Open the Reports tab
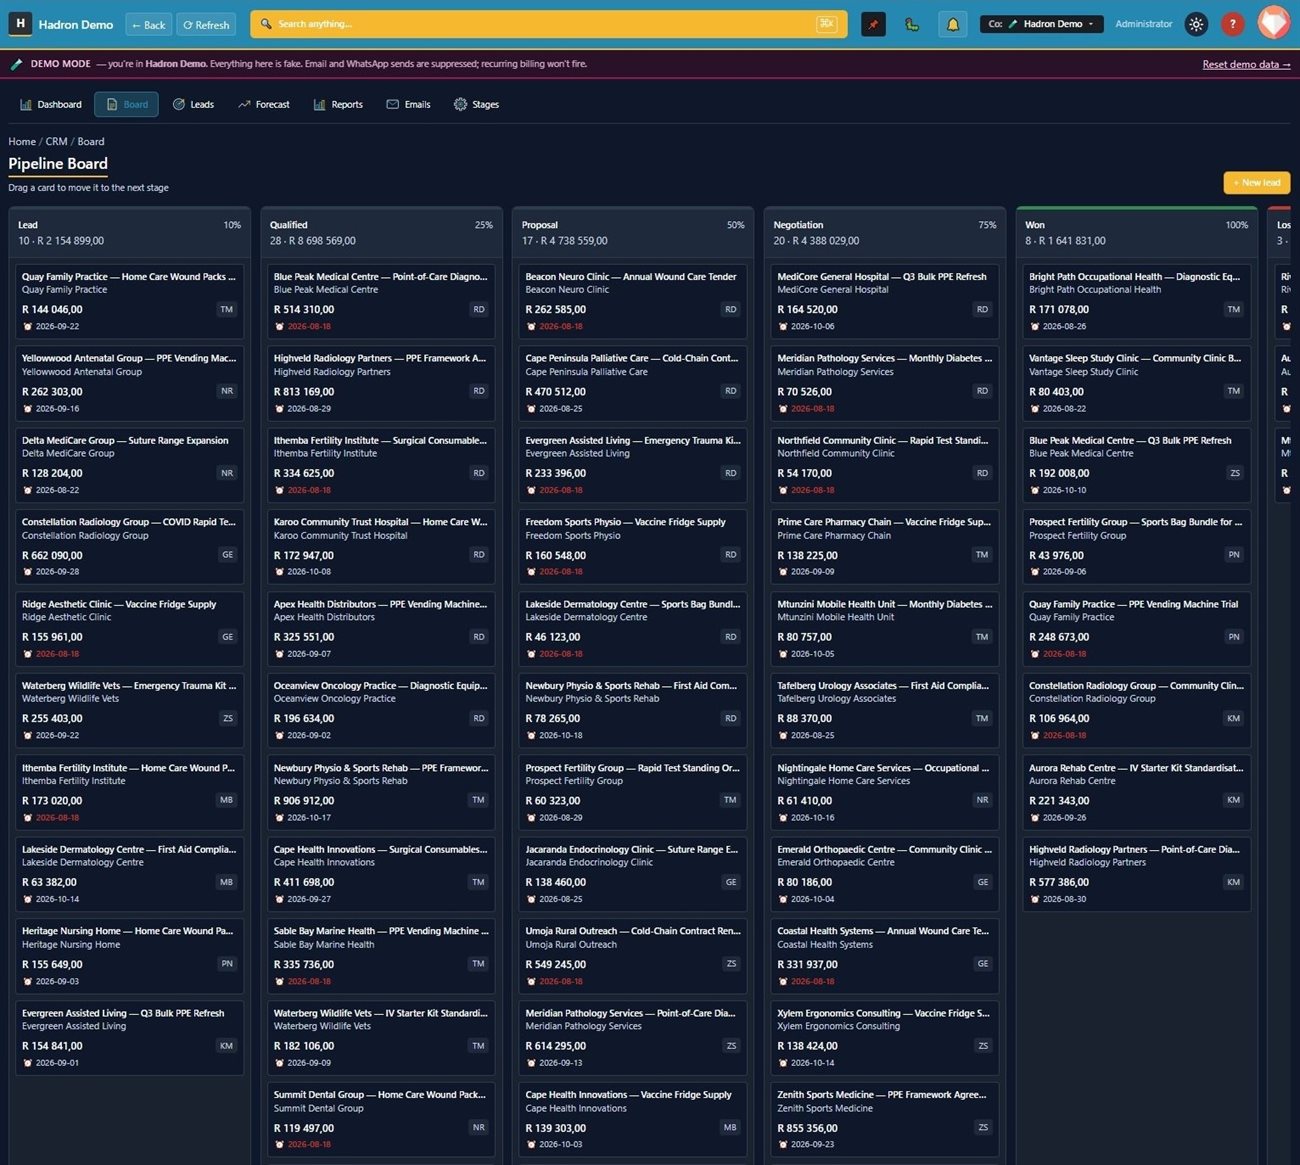The height and width of the screenshot is (1165, 1300). point(338,104)
